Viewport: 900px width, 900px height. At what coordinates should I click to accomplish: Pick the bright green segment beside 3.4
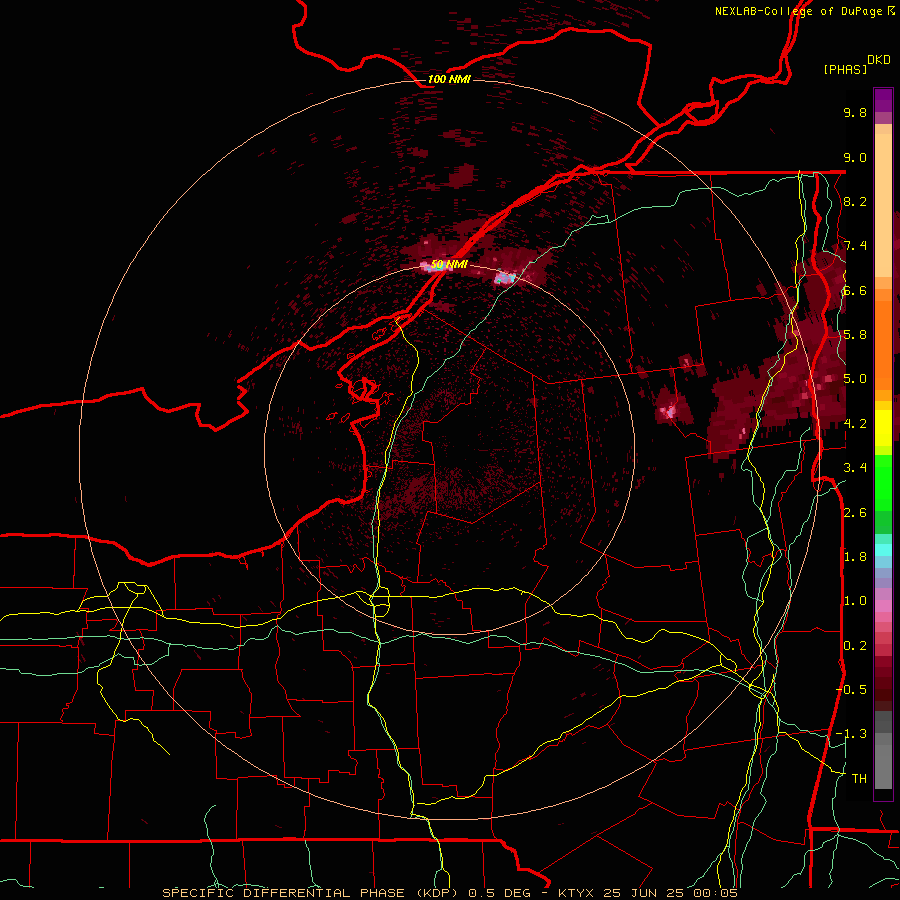click(883, 482)
